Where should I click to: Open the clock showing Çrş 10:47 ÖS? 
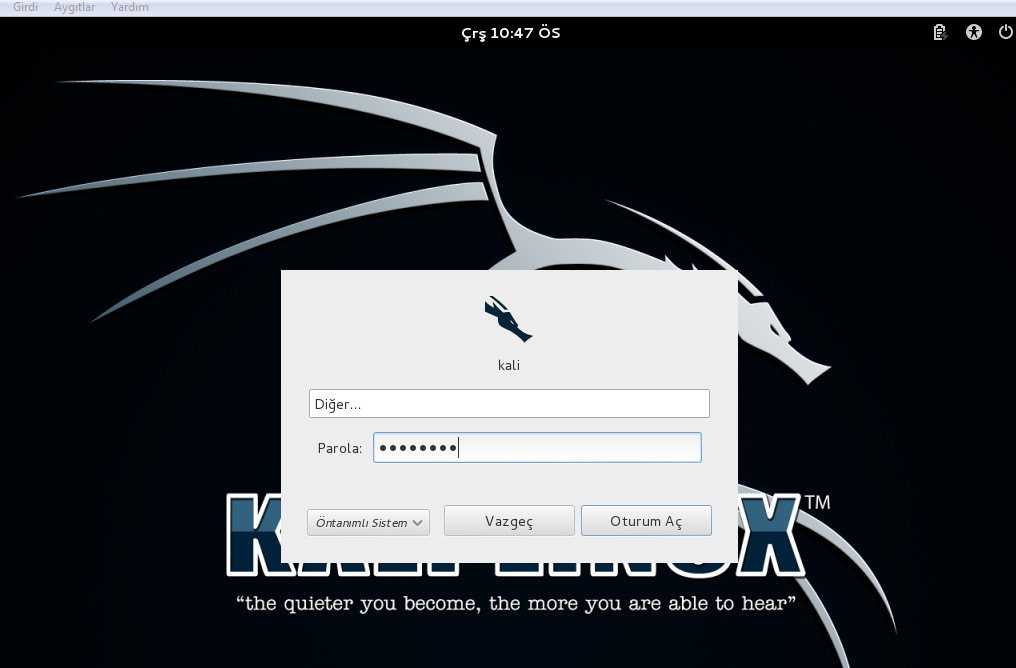(x=510, y=33)
